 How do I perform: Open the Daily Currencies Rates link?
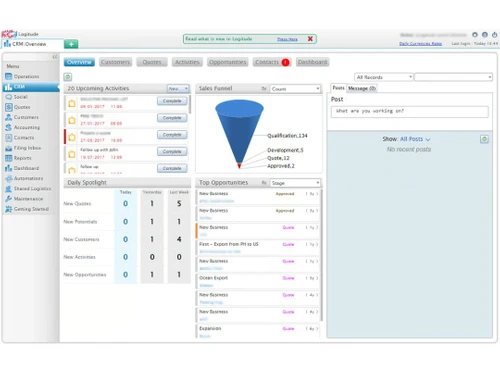(x=420, y=44)
